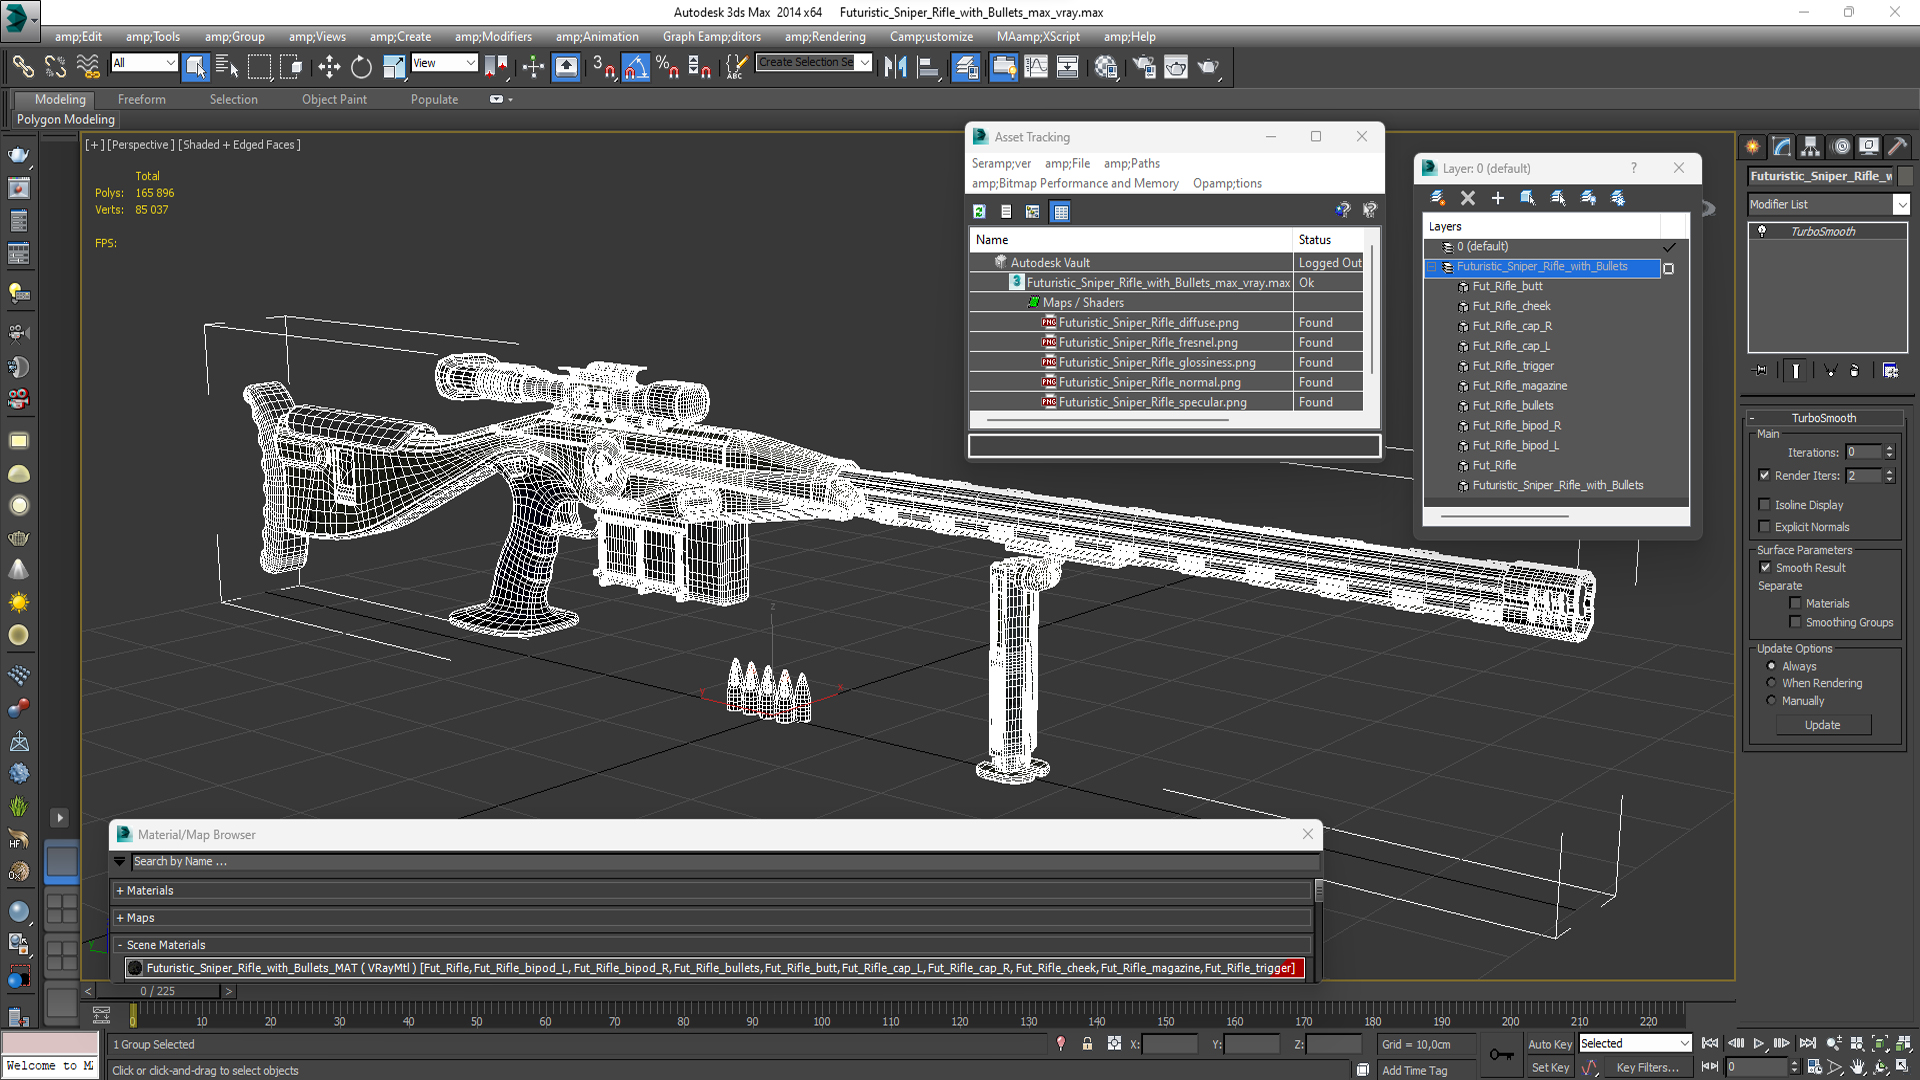Select the When Rendering radio option
This screenshot has width=1920, height=1080.
(1772, 683)
